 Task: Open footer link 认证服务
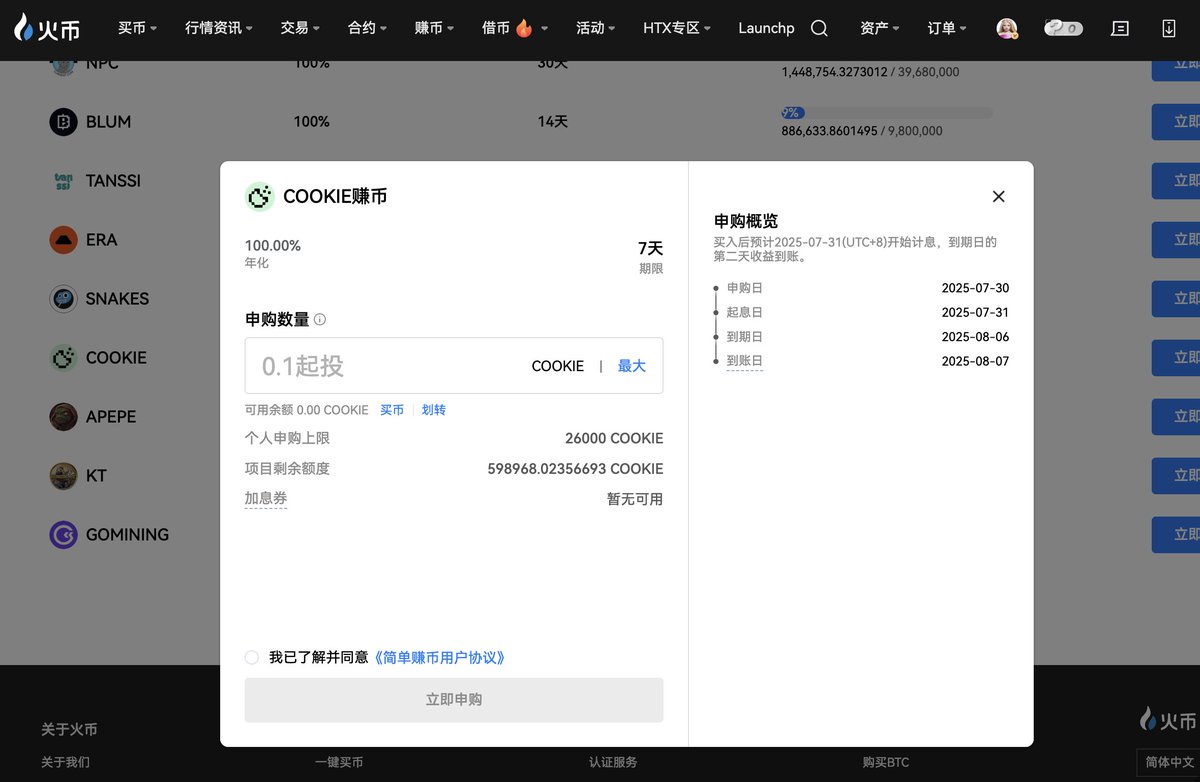pos(613,762)
